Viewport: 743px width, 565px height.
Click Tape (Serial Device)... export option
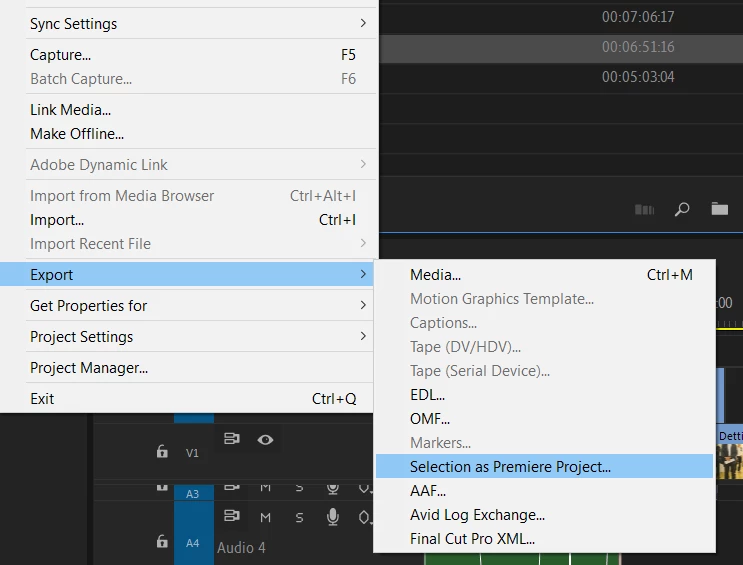tap(544, 371)
